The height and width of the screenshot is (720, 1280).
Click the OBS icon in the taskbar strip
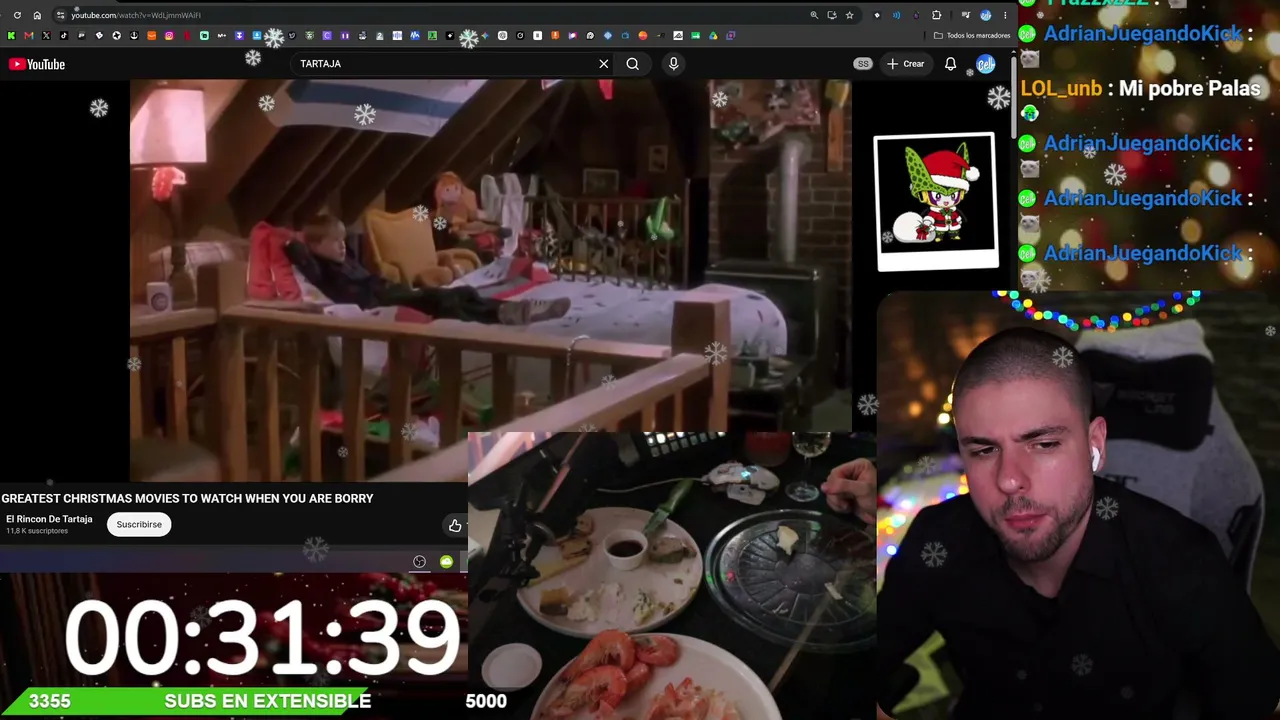click(420, 562)
